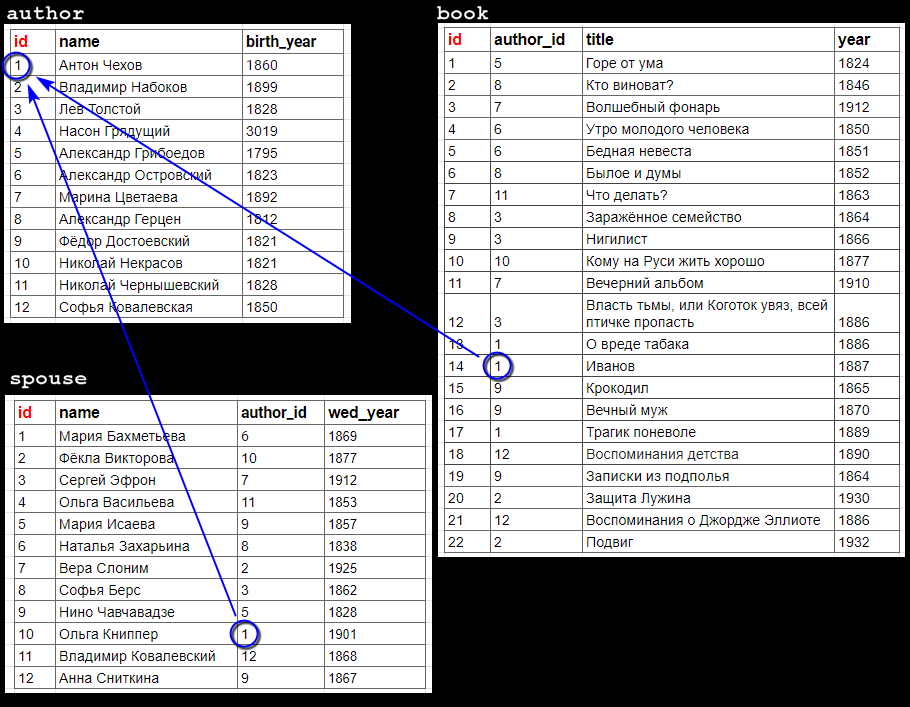This screenshot has height=707, width=910.
Task: Click circled author_id 1 in the Иванов row
Action: pos(497,366)
